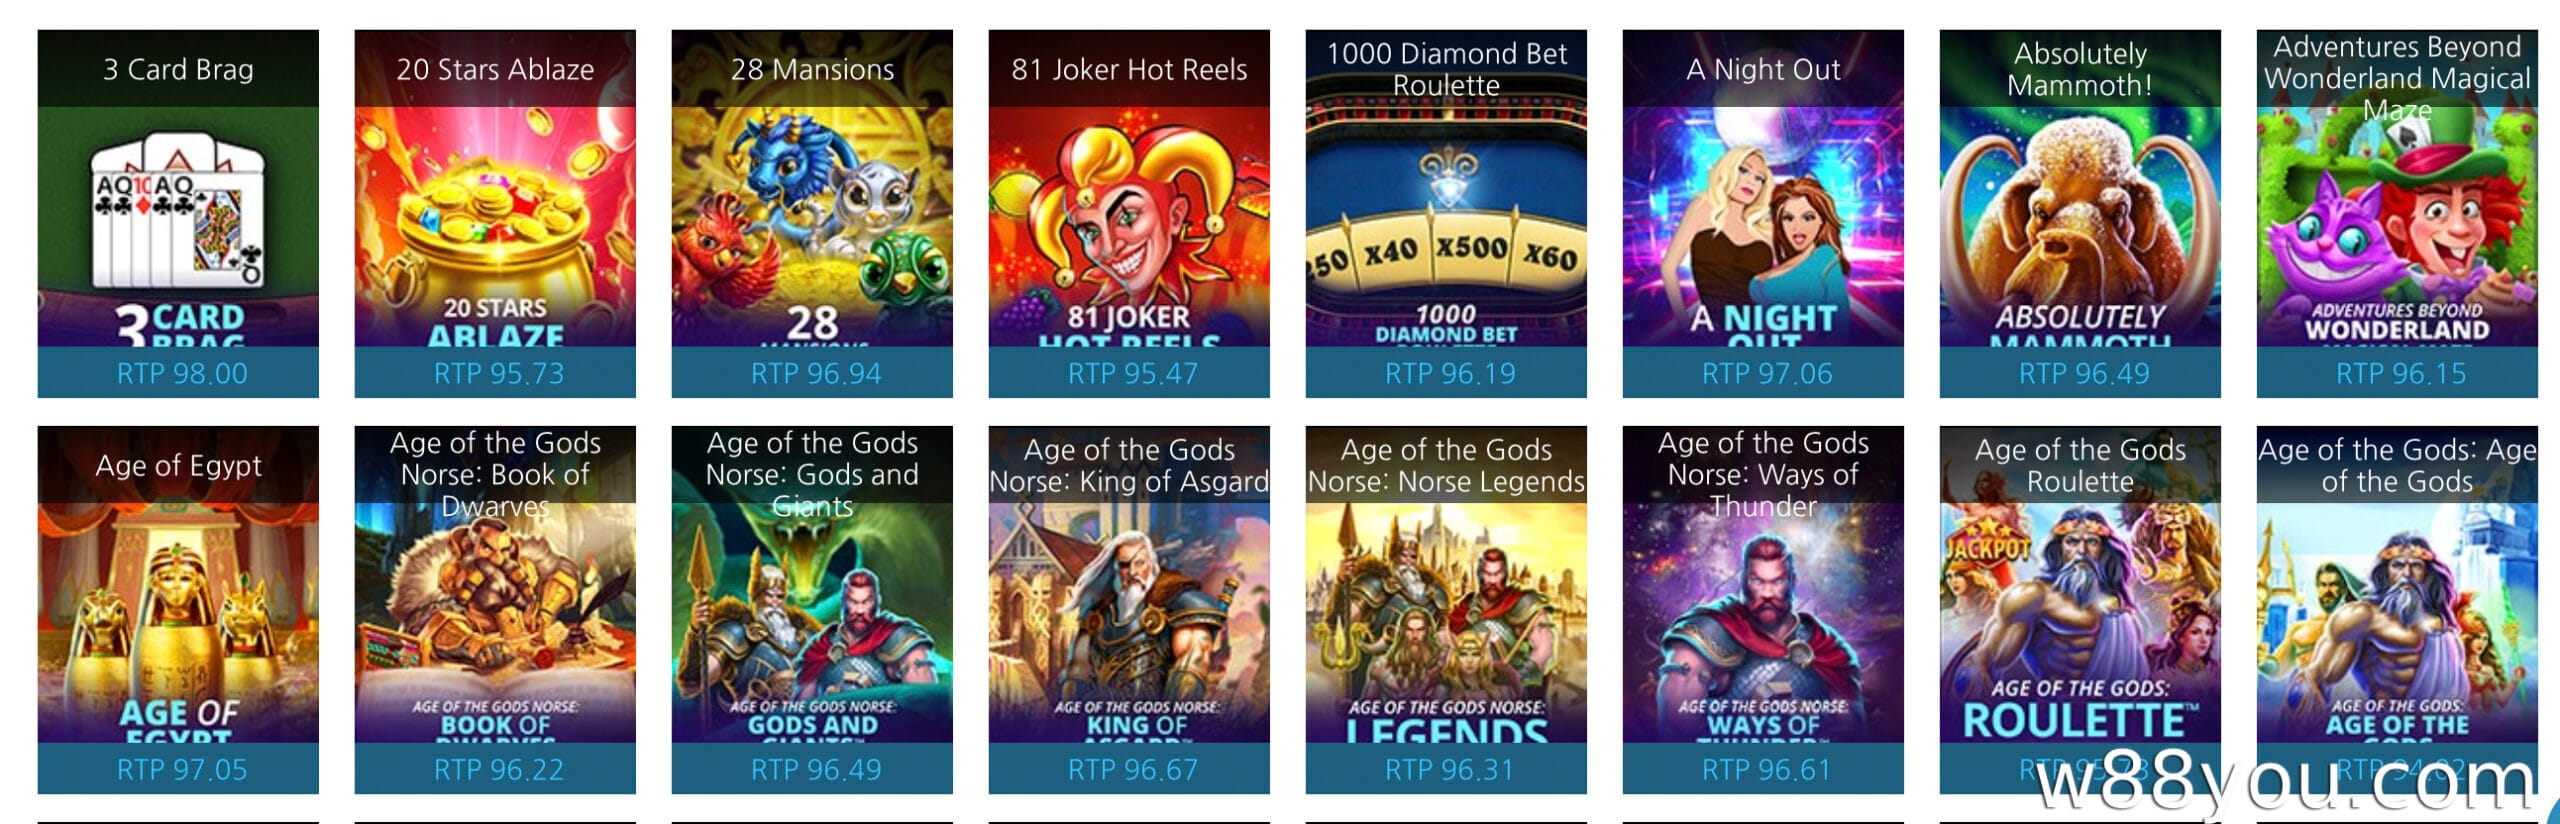
Task: Click the 1000 Diamond Bet Roulette tile
Action: [x=1446, y=213]
